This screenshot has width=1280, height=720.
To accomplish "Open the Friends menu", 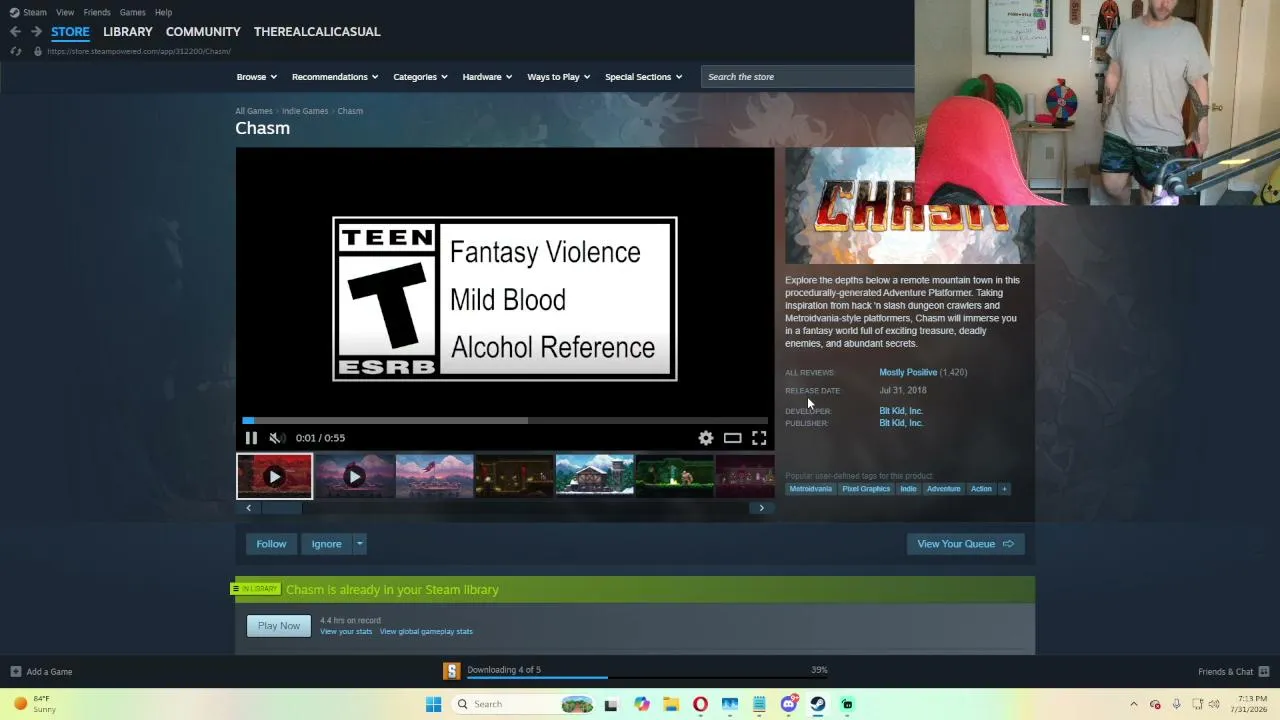I will (97, 12).
